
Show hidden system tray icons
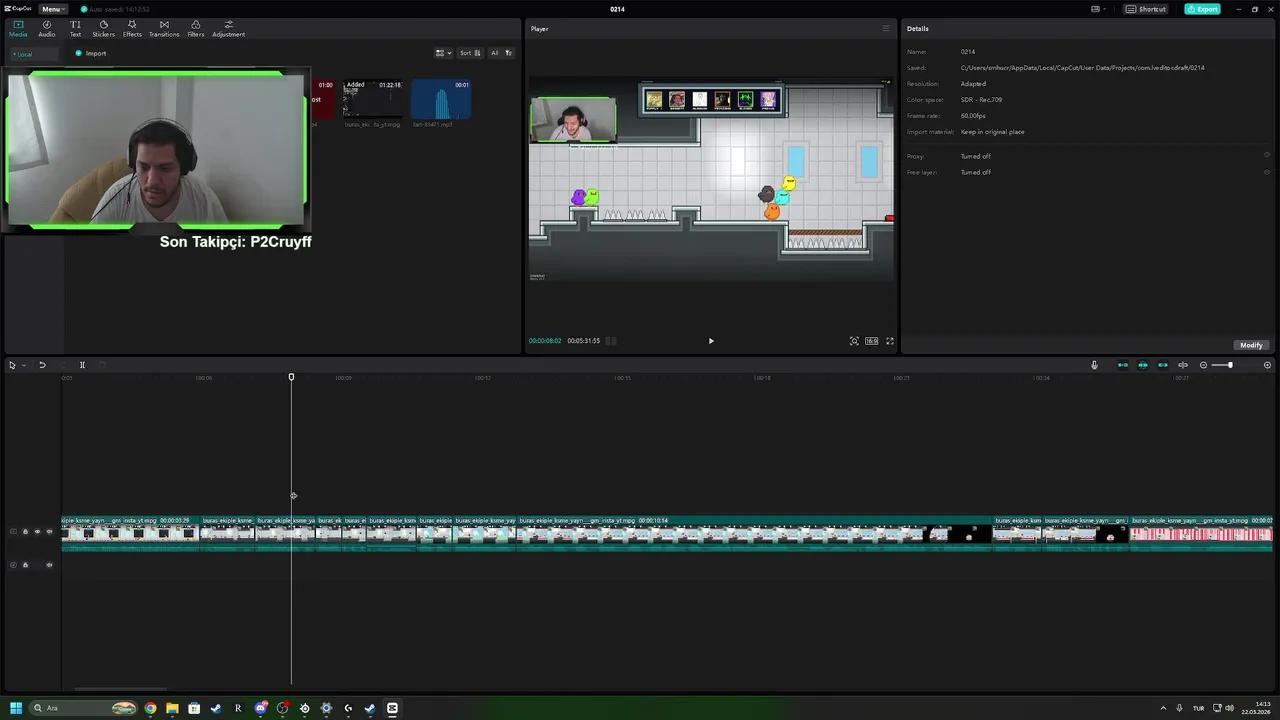[1163, 708]
